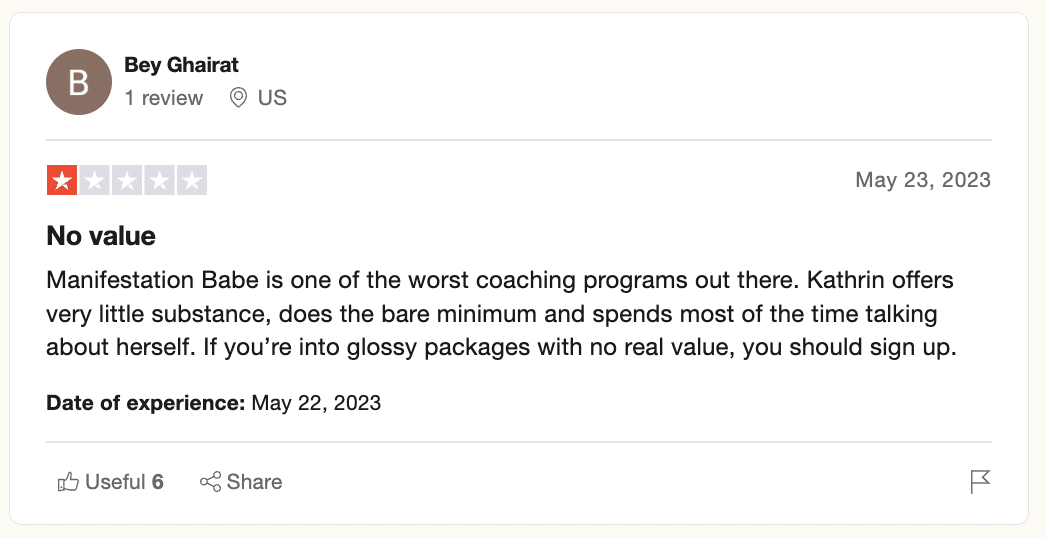Click the Useful count number 6
1046x538 pixels.
pyautogui.click(x=157, y=482)
